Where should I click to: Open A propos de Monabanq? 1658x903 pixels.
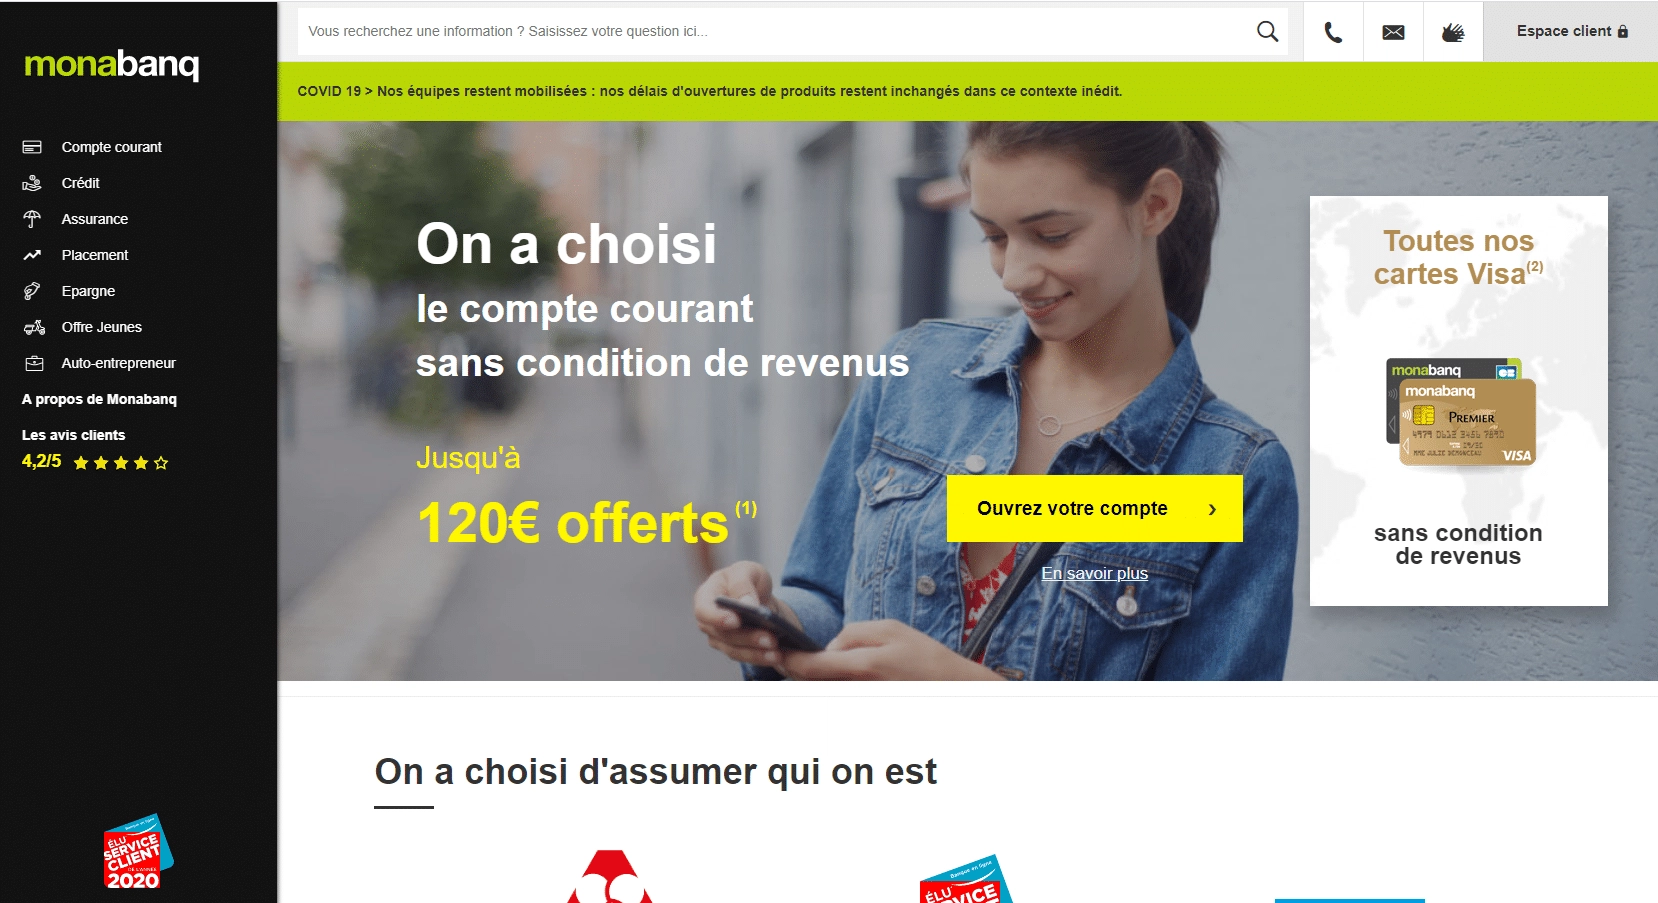coord(99,399)
